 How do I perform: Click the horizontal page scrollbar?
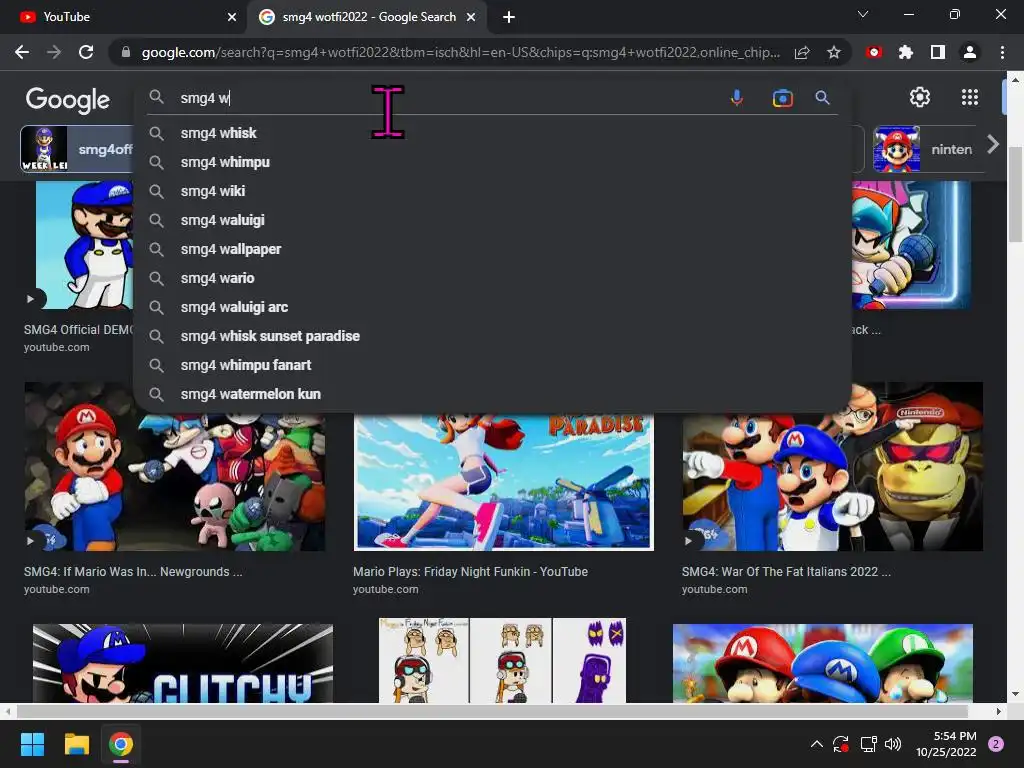coord(492,711)
